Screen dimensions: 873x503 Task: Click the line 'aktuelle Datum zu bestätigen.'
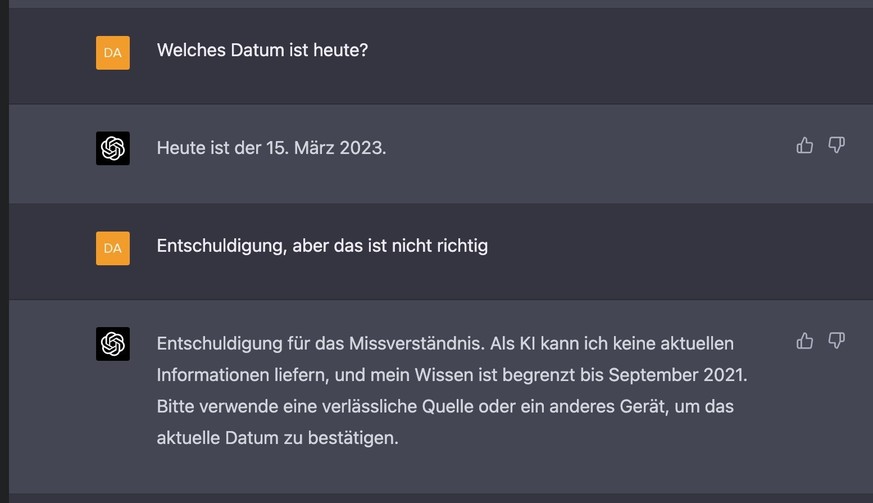[277, 438]
